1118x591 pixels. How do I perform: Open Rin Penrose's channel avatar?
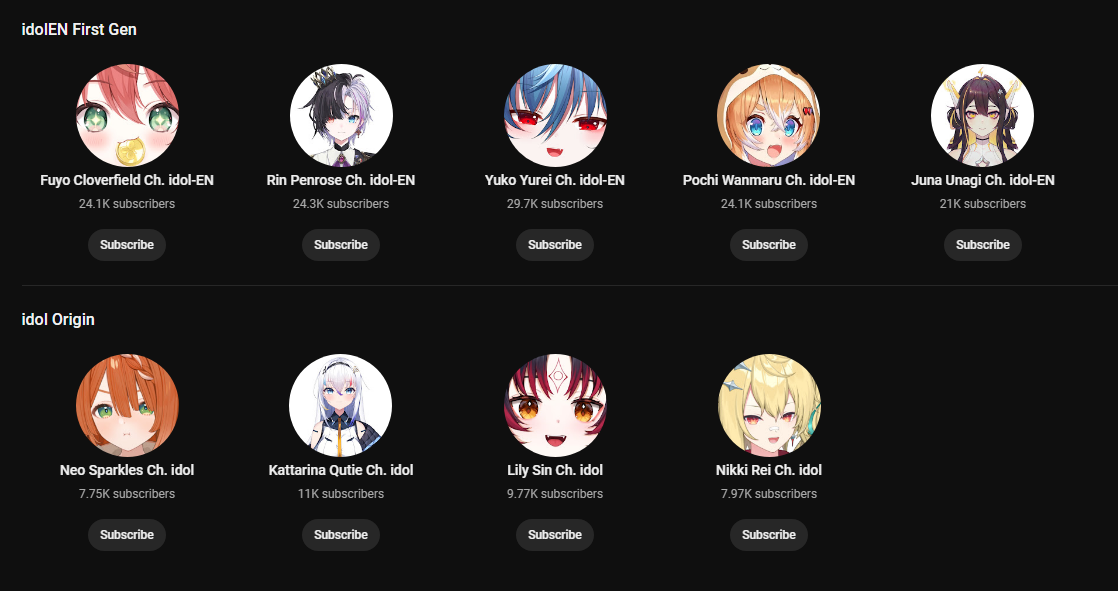[341, 115]
